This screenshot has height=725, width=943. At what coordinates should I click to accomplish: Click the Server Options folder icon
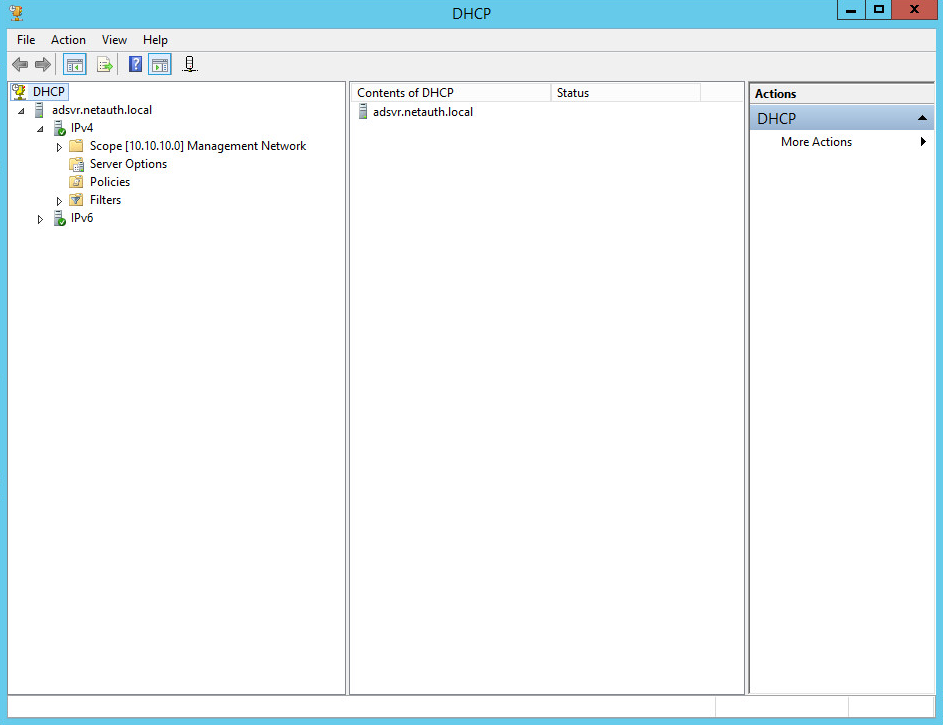click(76, 164)
